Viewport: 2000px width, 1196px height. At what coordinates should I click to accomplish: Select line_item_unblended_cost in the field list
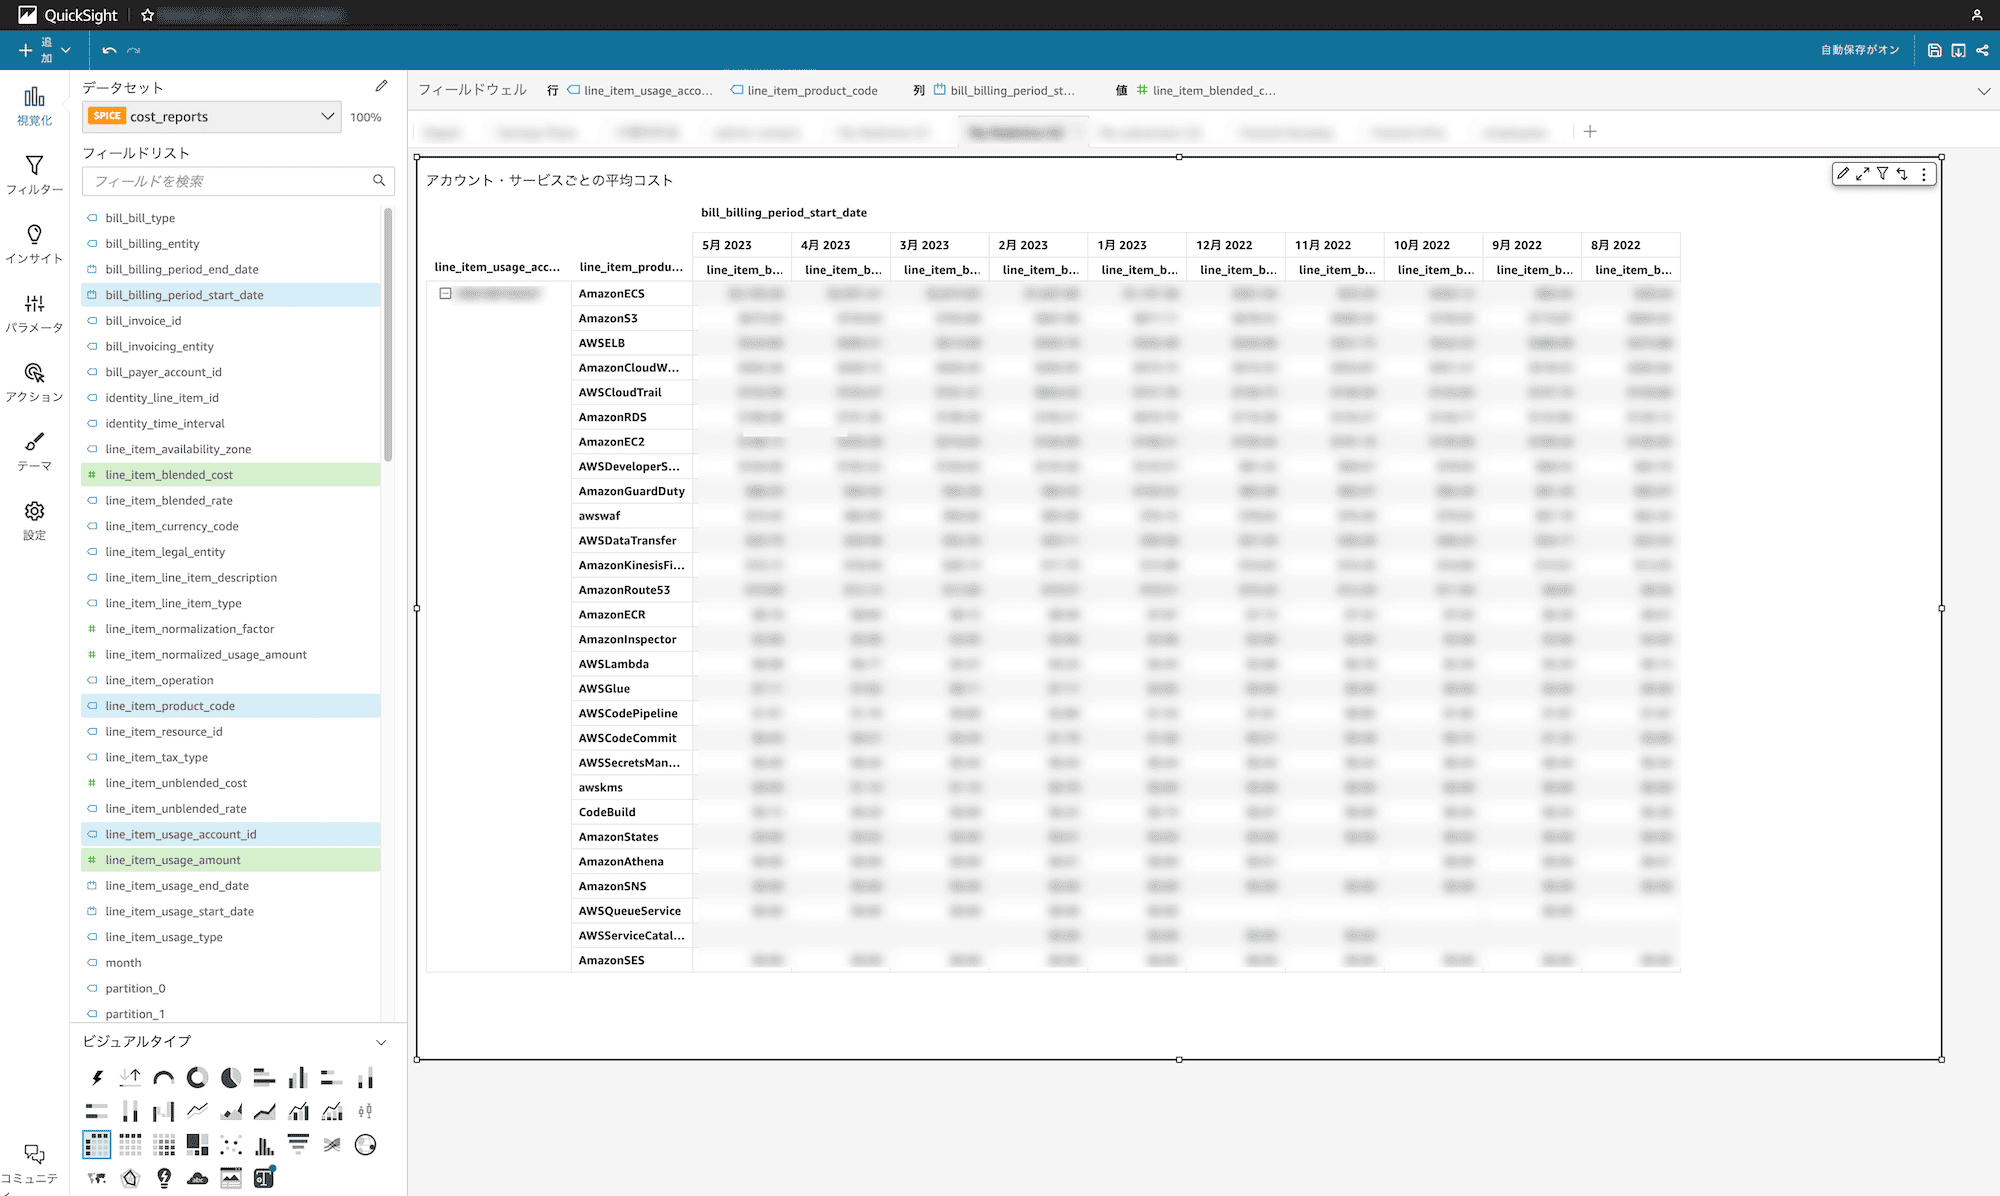coord(176,783)
